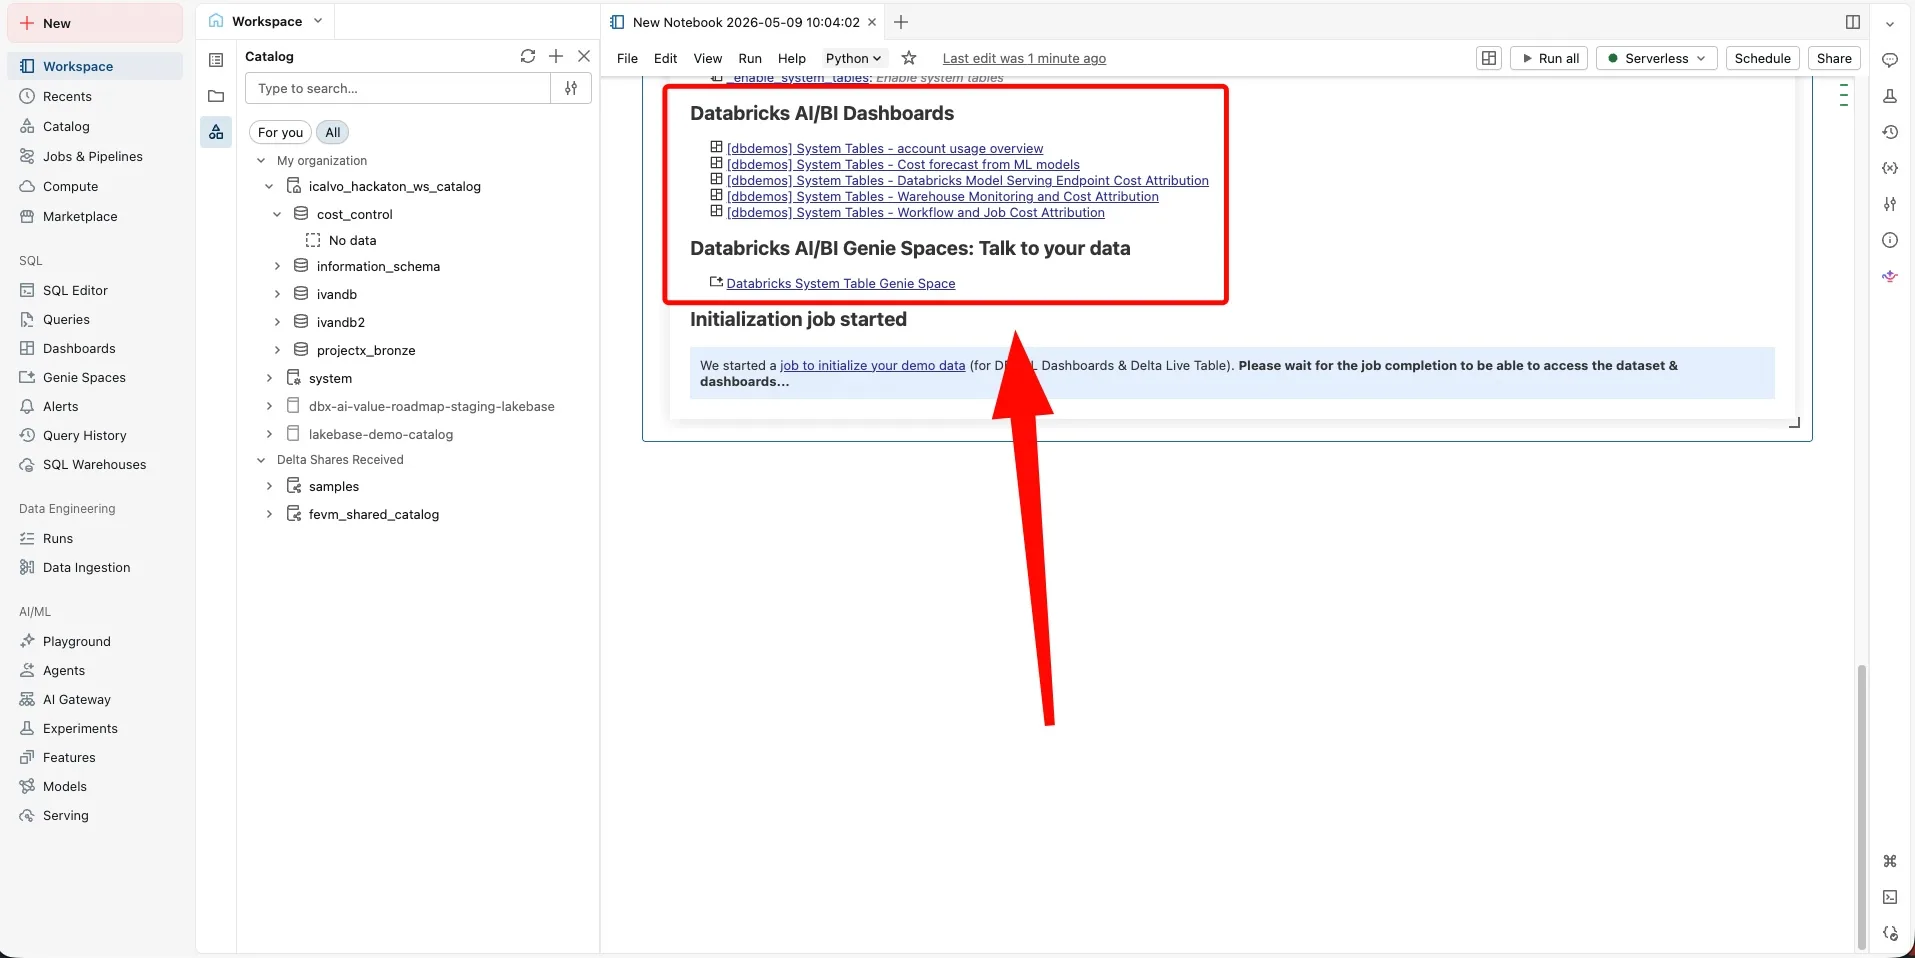Open Genie Spaces in sidebar

(94, 377)
